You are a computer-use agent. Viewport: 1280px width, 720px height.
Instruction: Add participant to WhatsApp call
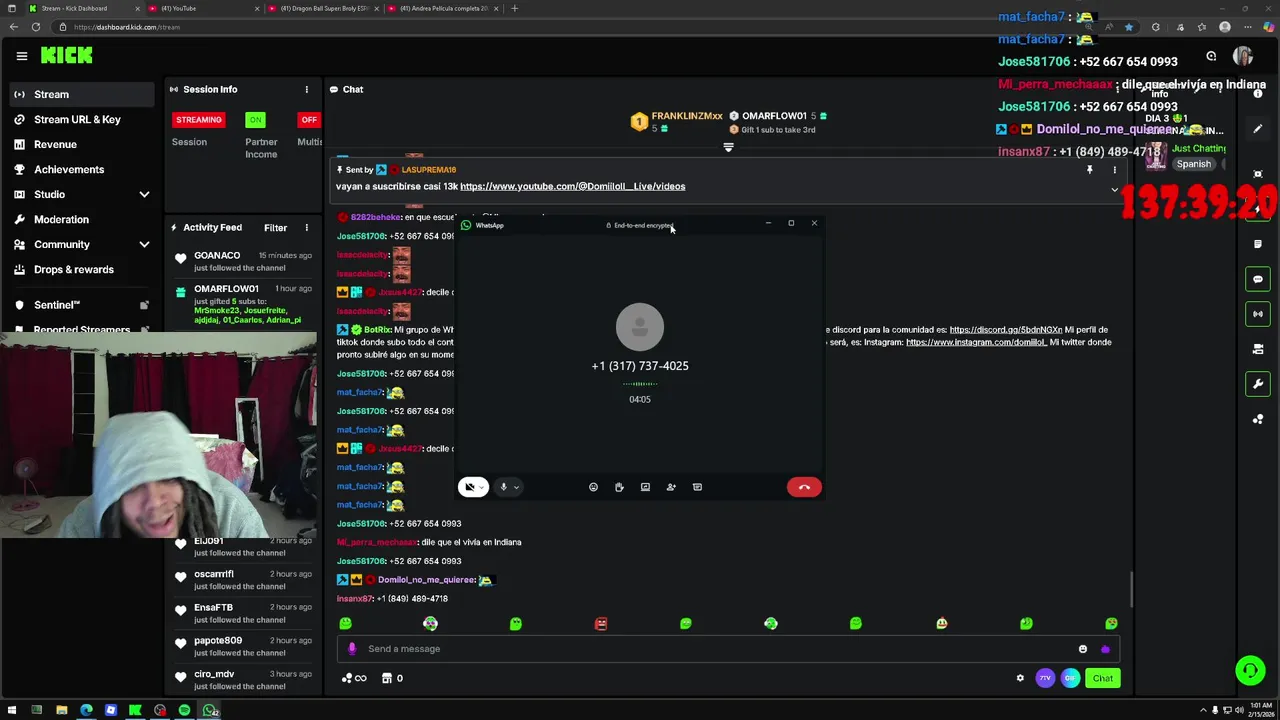tap(671, 487)
